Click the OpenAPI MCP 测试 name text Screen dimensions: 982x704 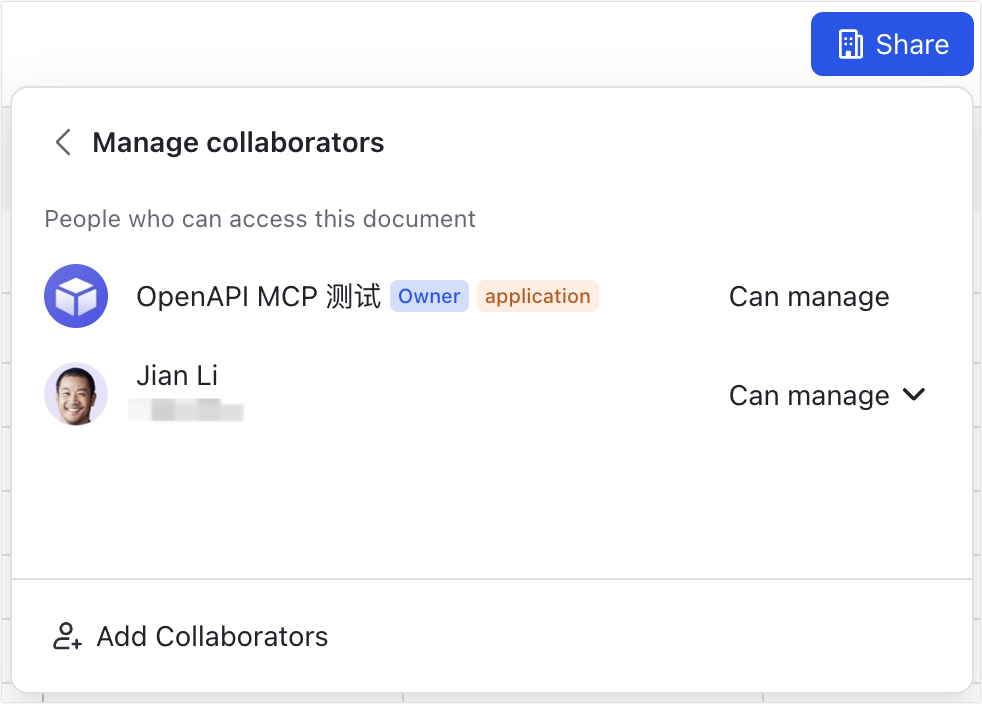click(x=258, y=294)
